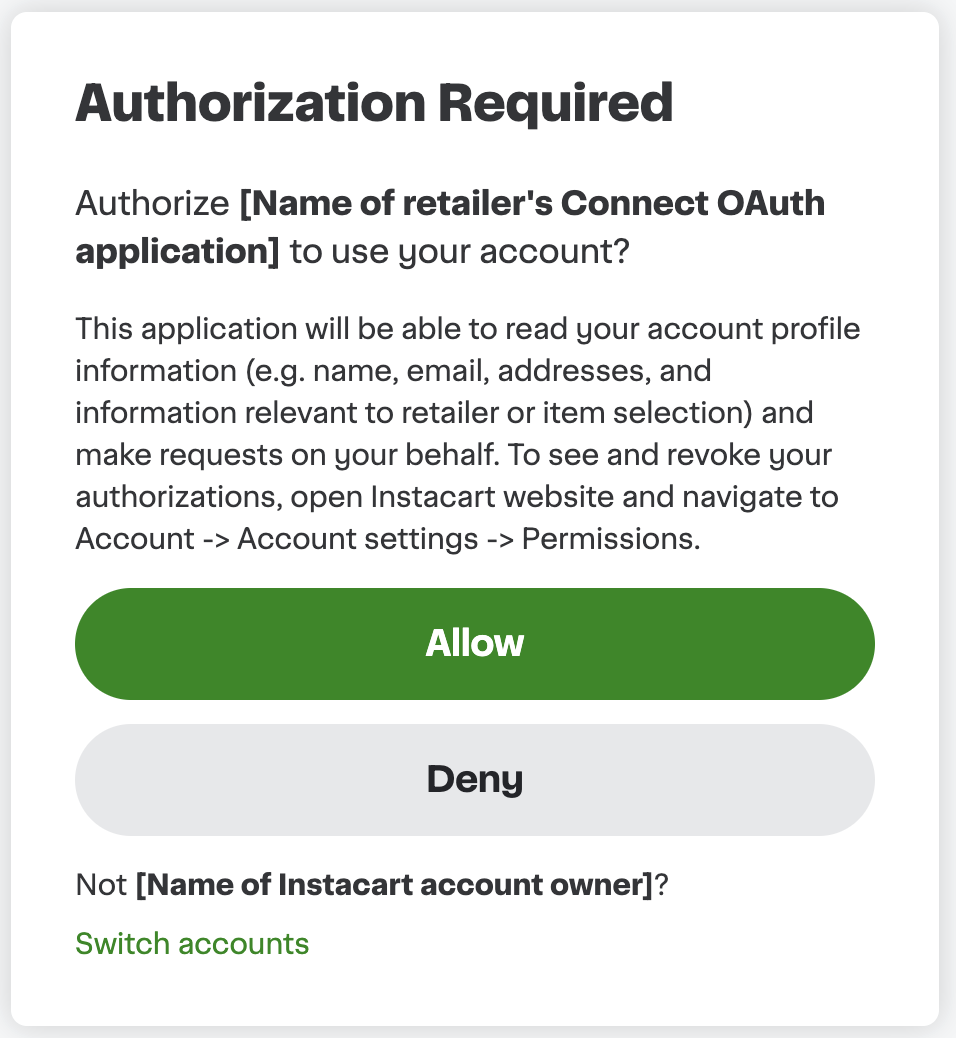Follow the Switch accounts link

192,943
